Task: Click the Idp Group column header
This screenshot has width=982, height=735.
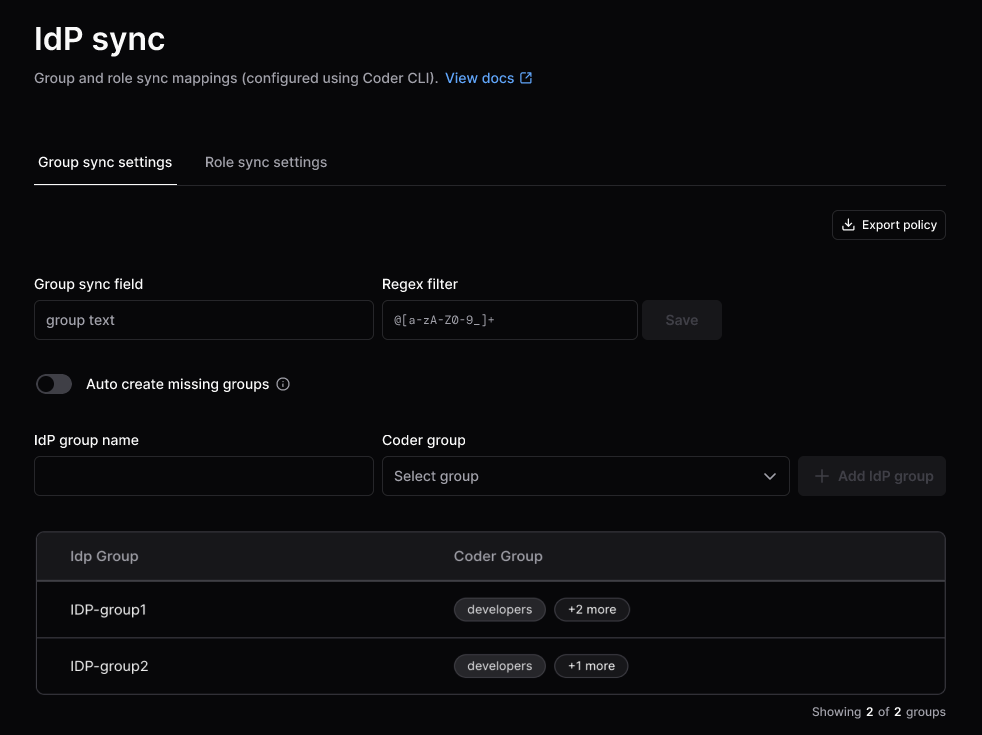Action: pyautogui.click(x=104, y=556)
